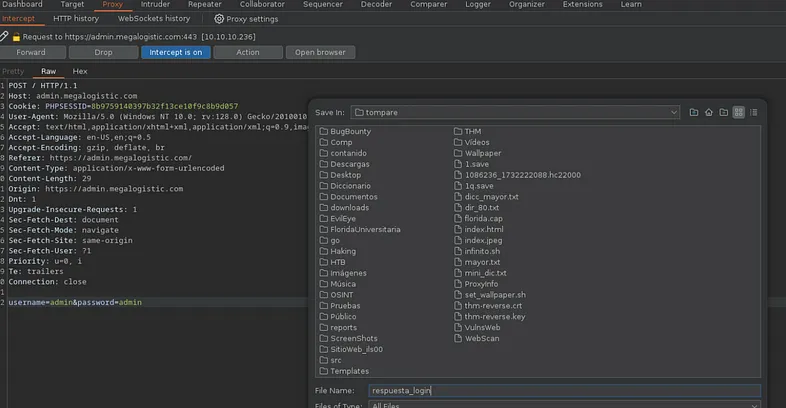Click the pencil edit icon beside request target

(4, 36)
